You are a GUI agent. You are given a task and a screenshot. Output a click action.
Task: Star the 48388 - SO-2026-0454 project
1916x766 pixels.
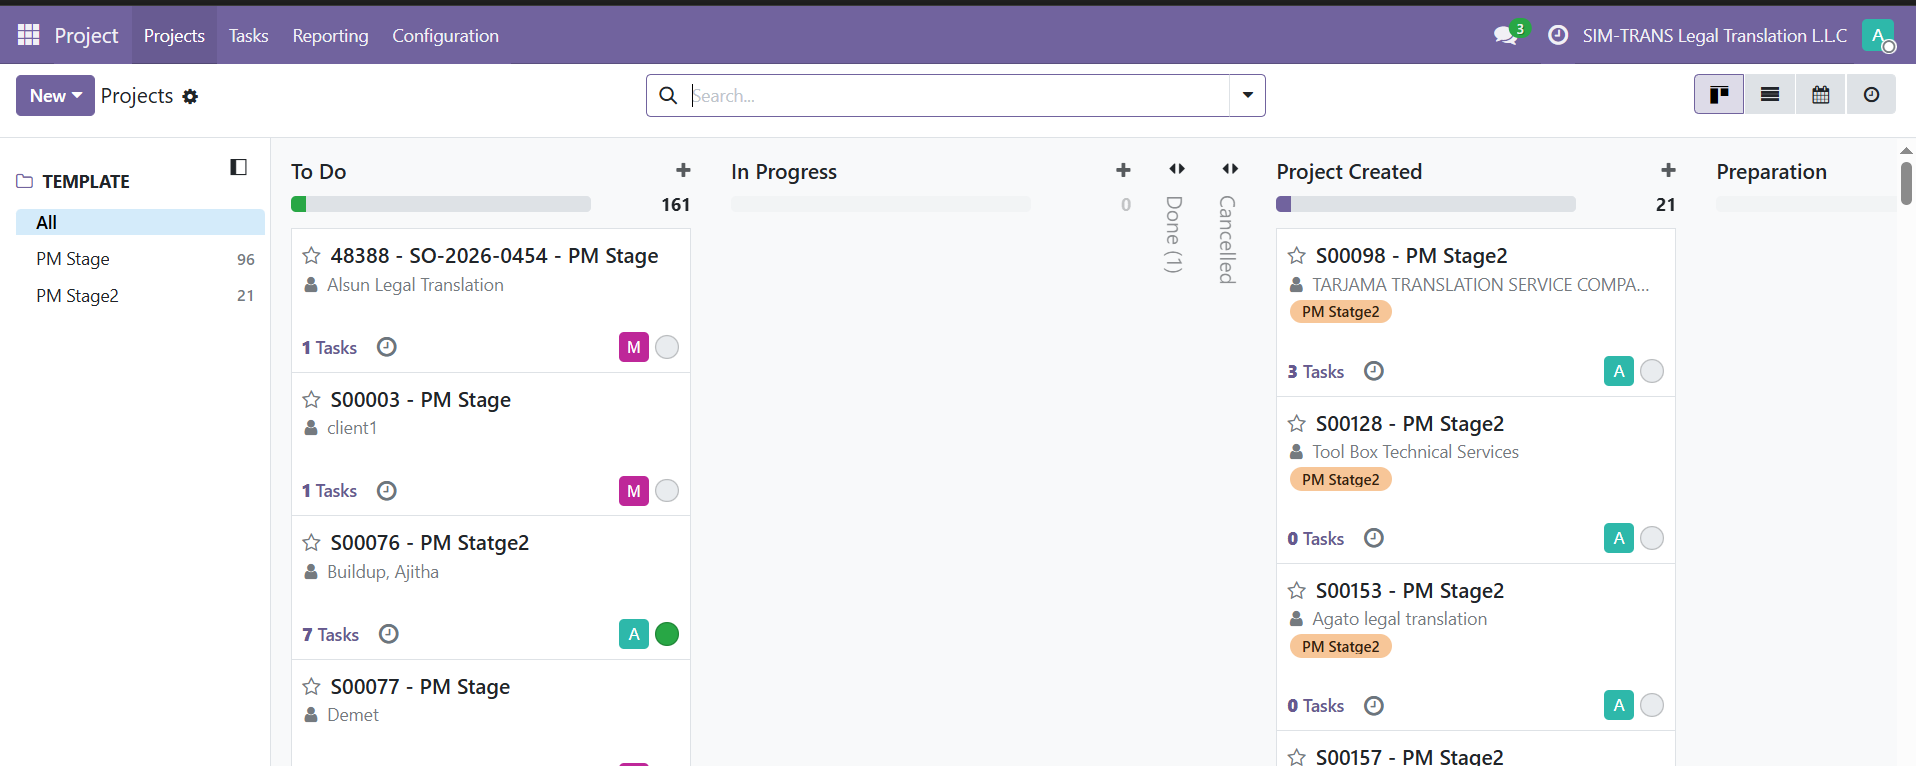point(312,256)
